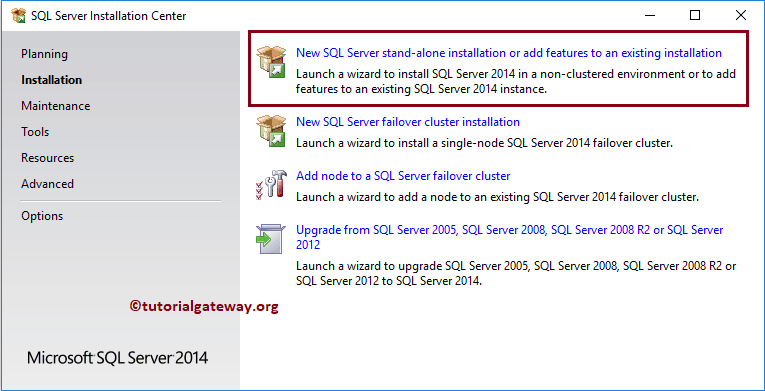Click Add node to a SQL Server failover cluster
This screenshot has width=765, height=391.
pos(403,176)
